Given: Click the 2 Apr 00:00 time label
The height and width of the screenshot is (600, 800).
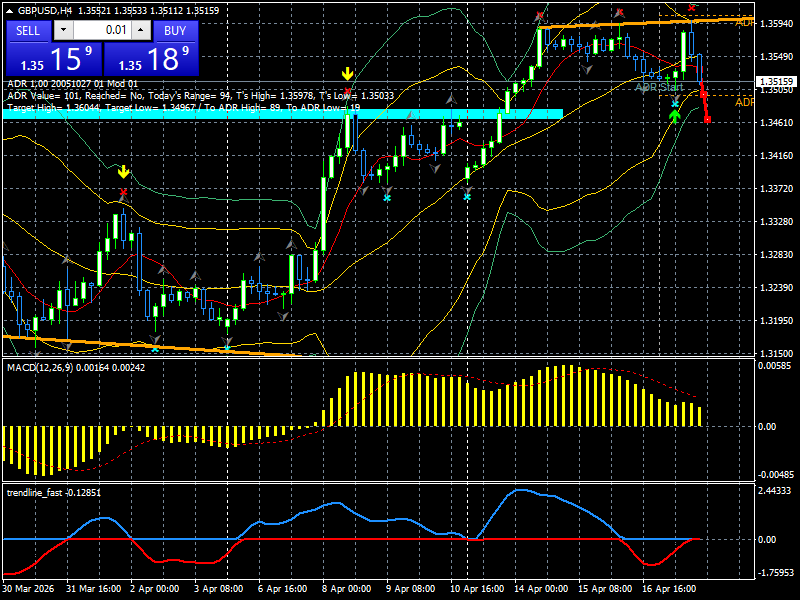Looking at the screenshot, I should [155, 589].
